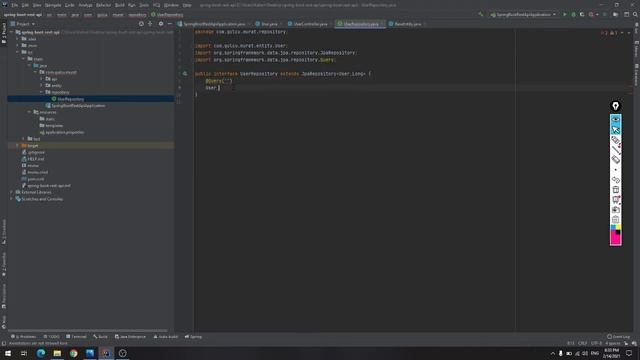Viewport: 640px width, 360px height.
Task: Click UserRepository in the breadcrumb bar
Action: pos(167,15)
